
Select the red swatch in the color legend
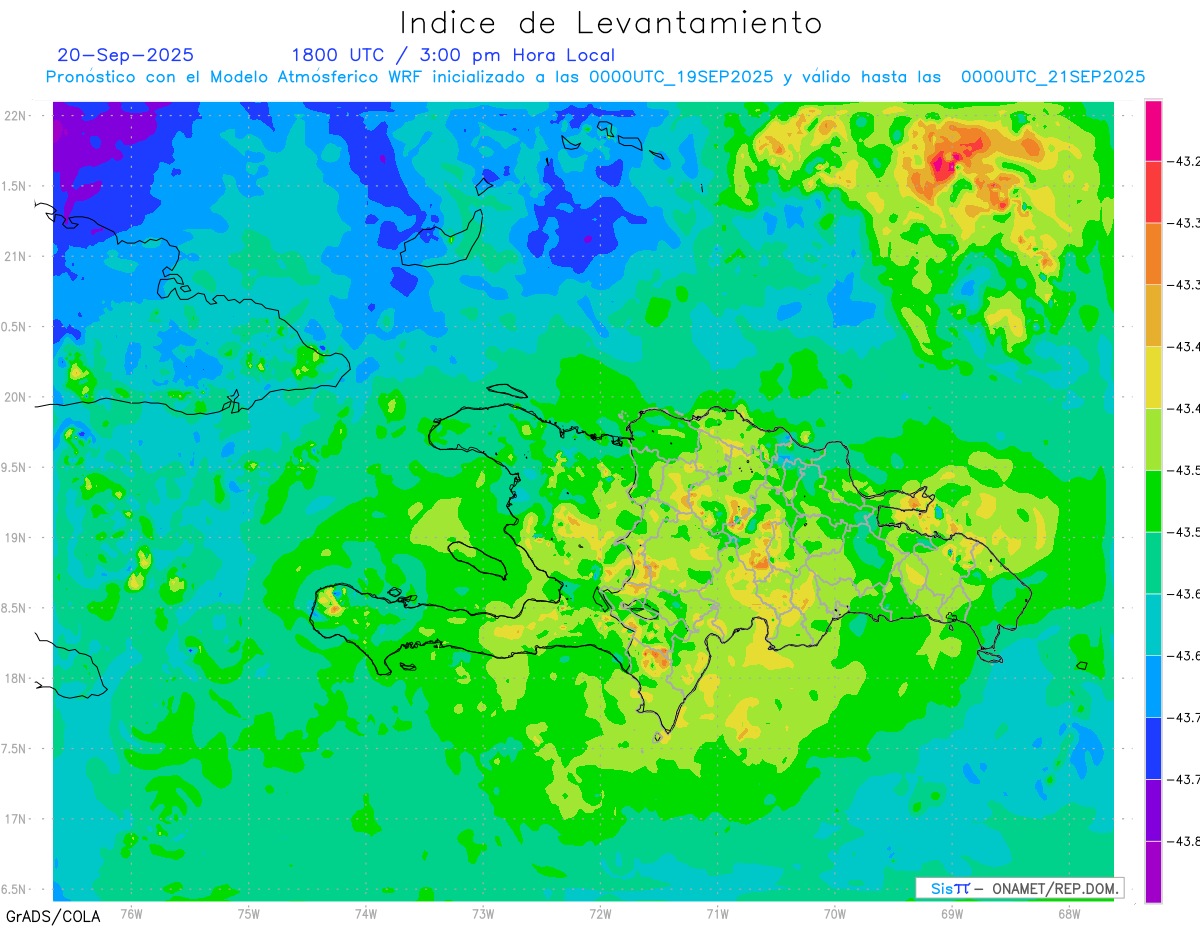[x=1153, y=192]
